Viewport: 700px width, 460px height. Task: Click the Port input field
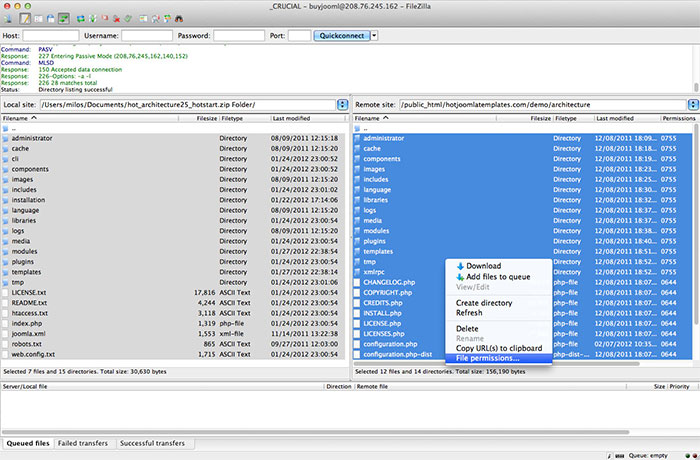pos(299,36)
